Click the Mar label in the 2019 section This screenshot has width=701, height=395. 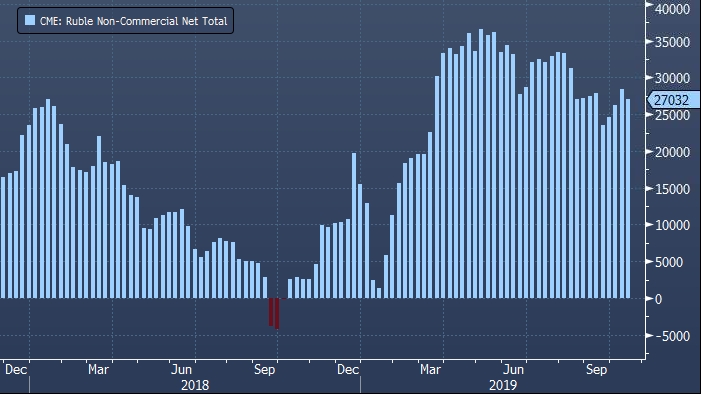point(431,370)
